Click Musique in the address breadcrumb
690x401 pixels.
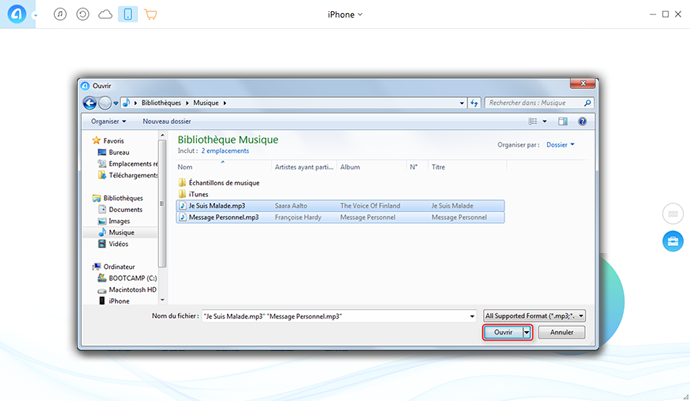coord(206,103)
